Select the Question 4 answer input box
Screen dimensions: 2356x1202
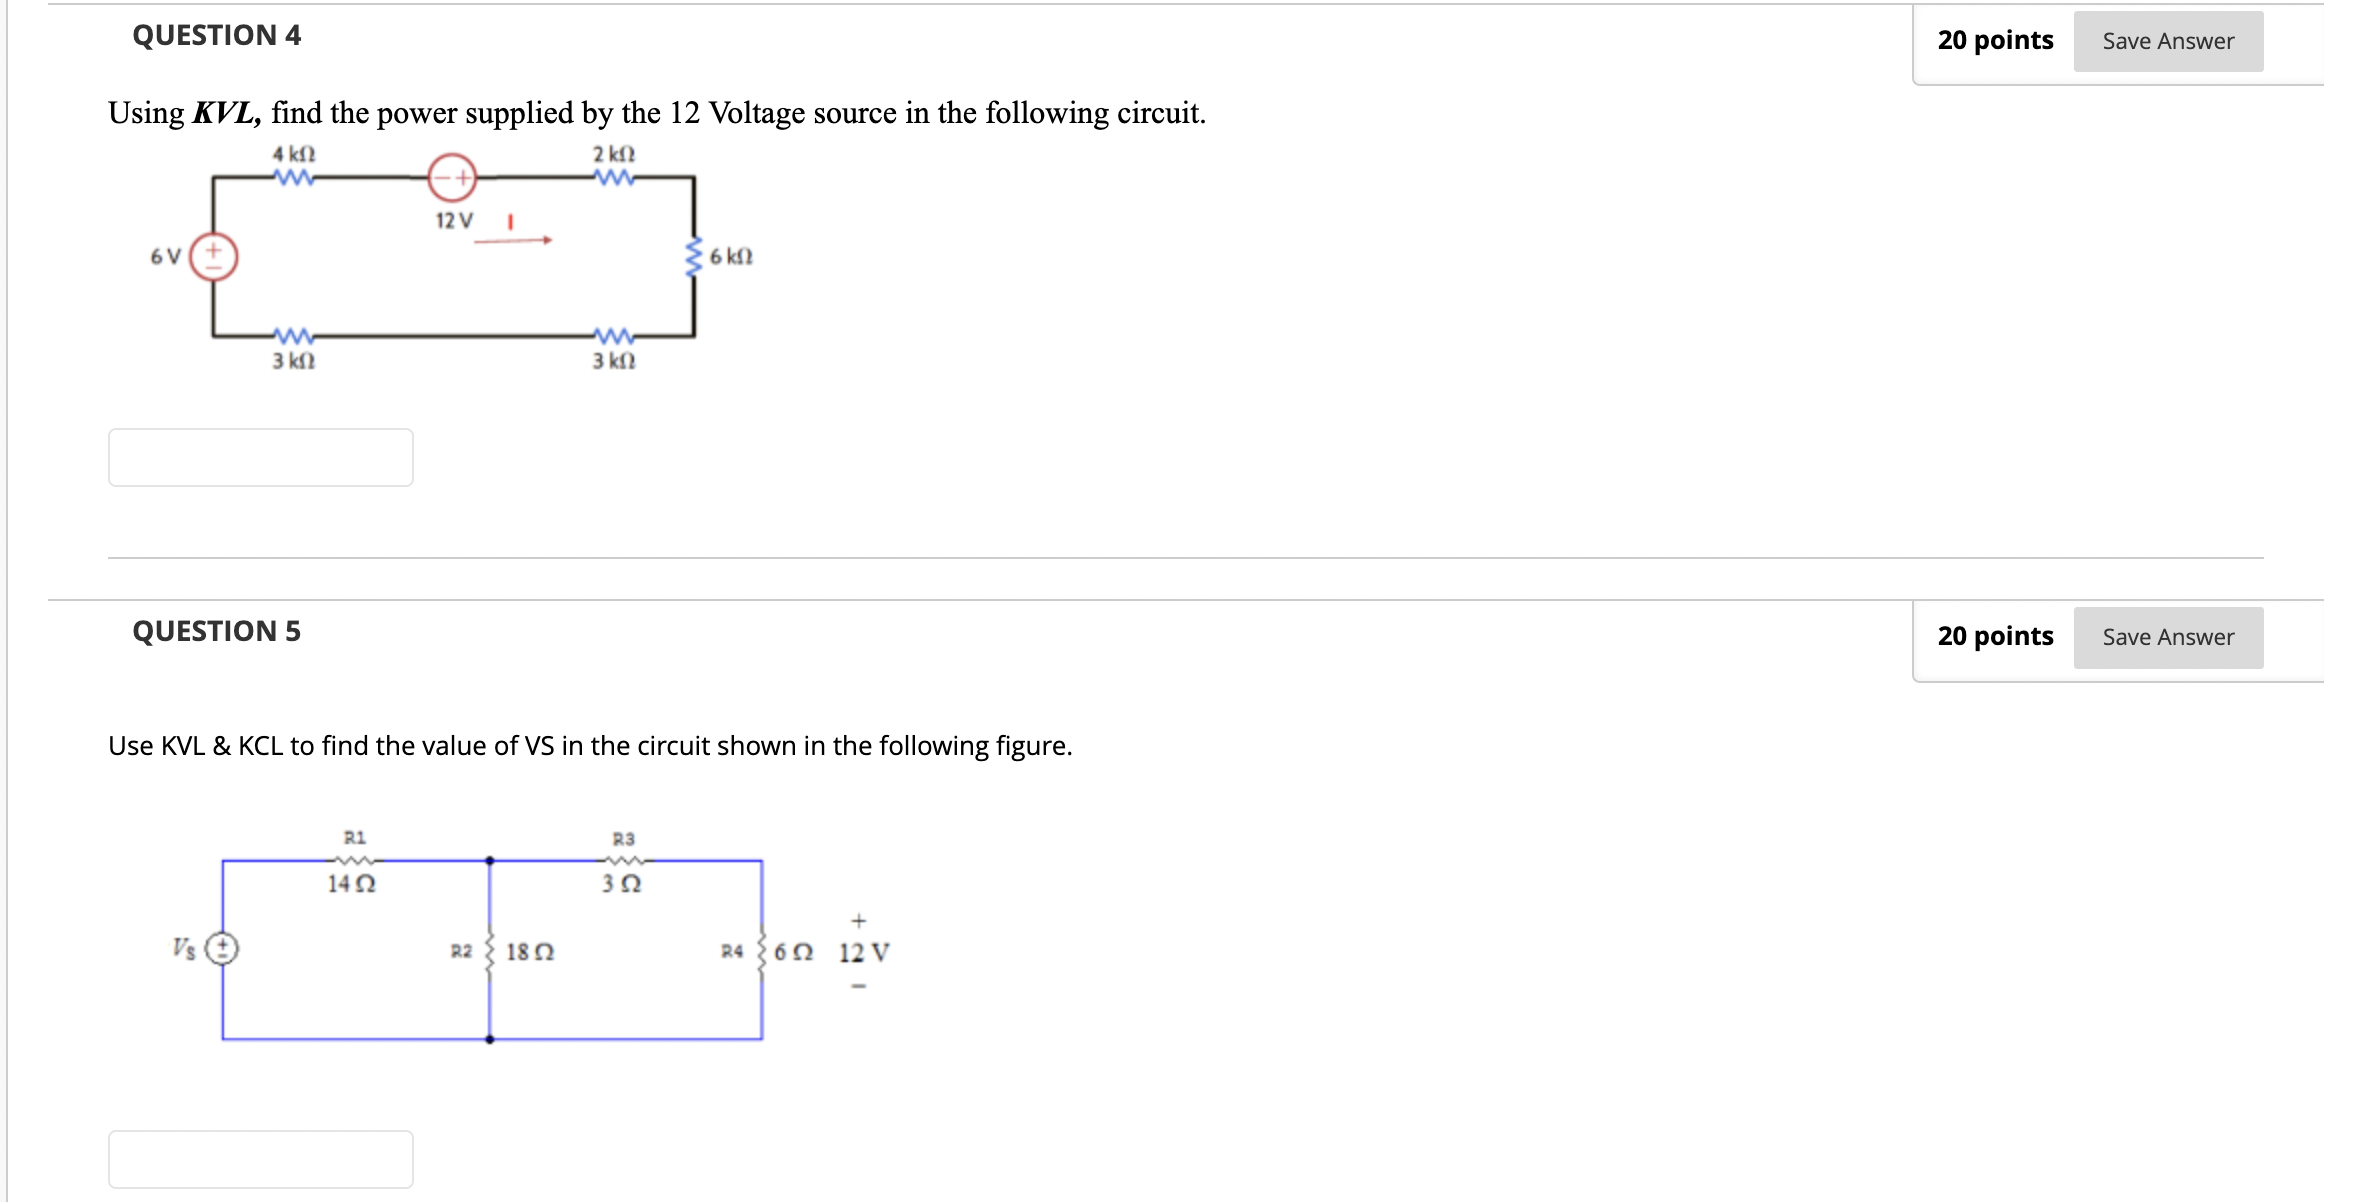(x=261, y=456)
